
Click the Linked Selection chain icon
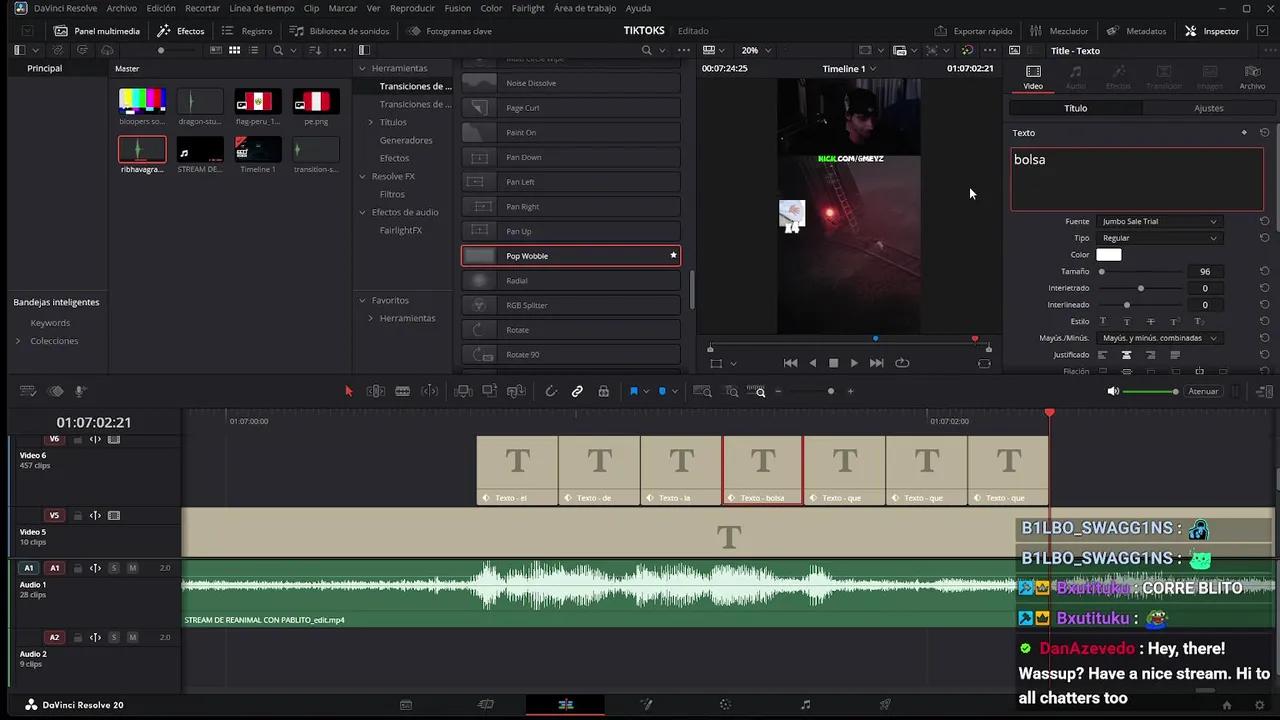click(577, 391)
